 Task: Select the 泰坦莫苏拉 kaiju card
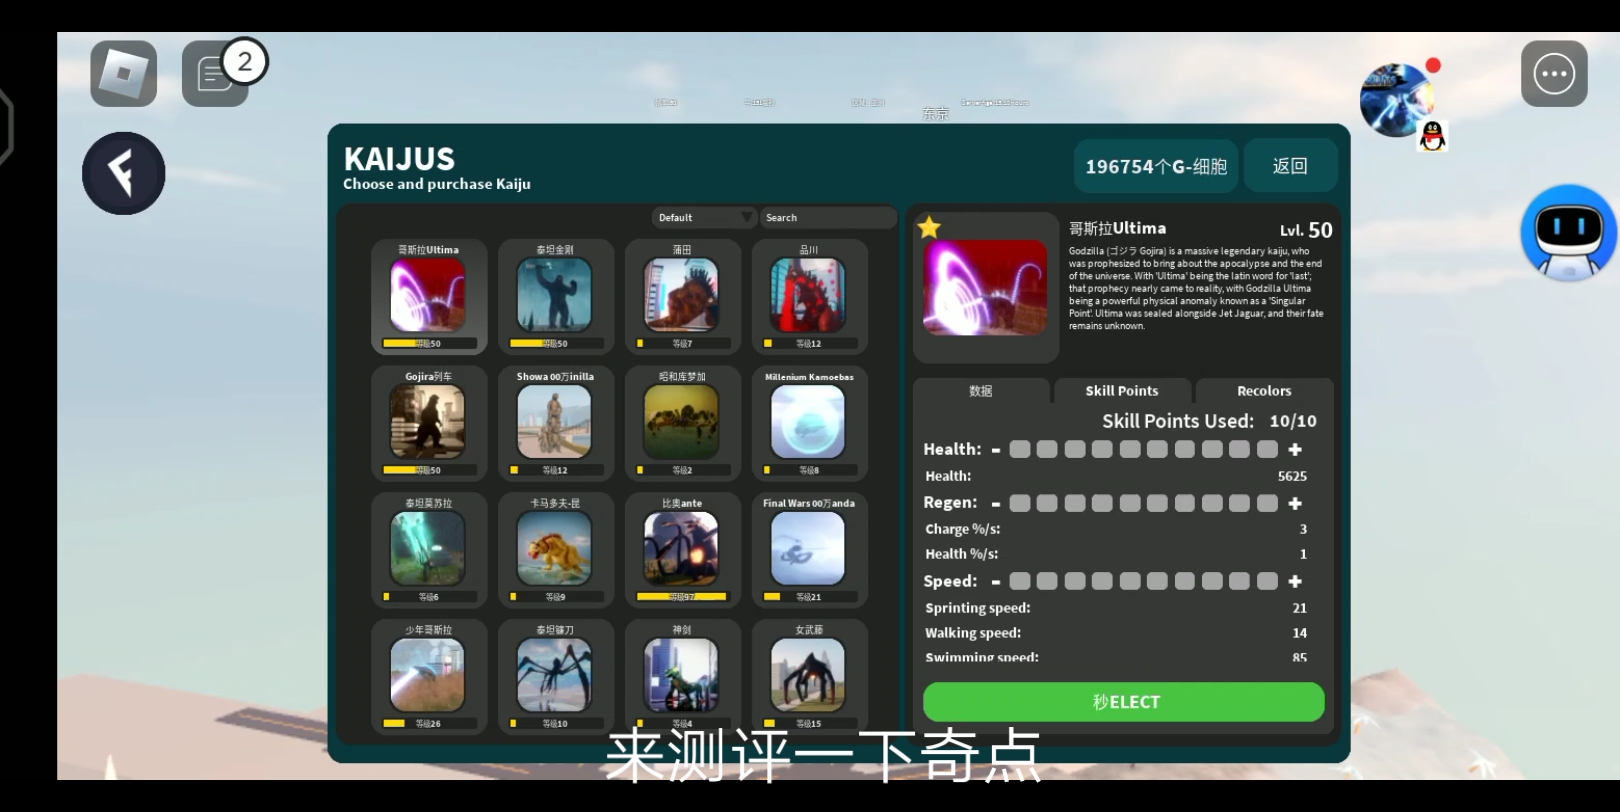[428, 550]
